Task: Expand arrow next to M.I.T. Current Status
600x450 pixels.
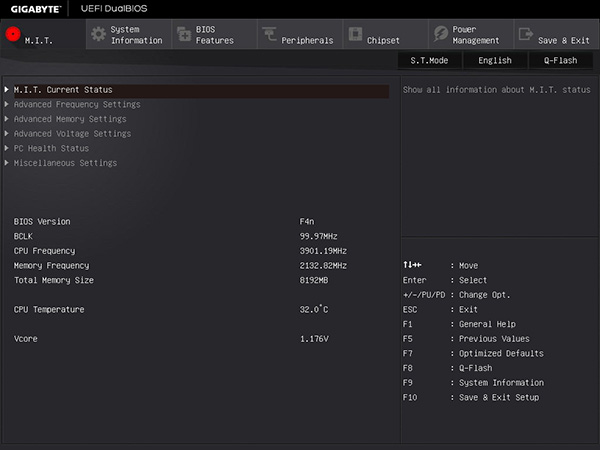Action: click(x=7, y=90)
